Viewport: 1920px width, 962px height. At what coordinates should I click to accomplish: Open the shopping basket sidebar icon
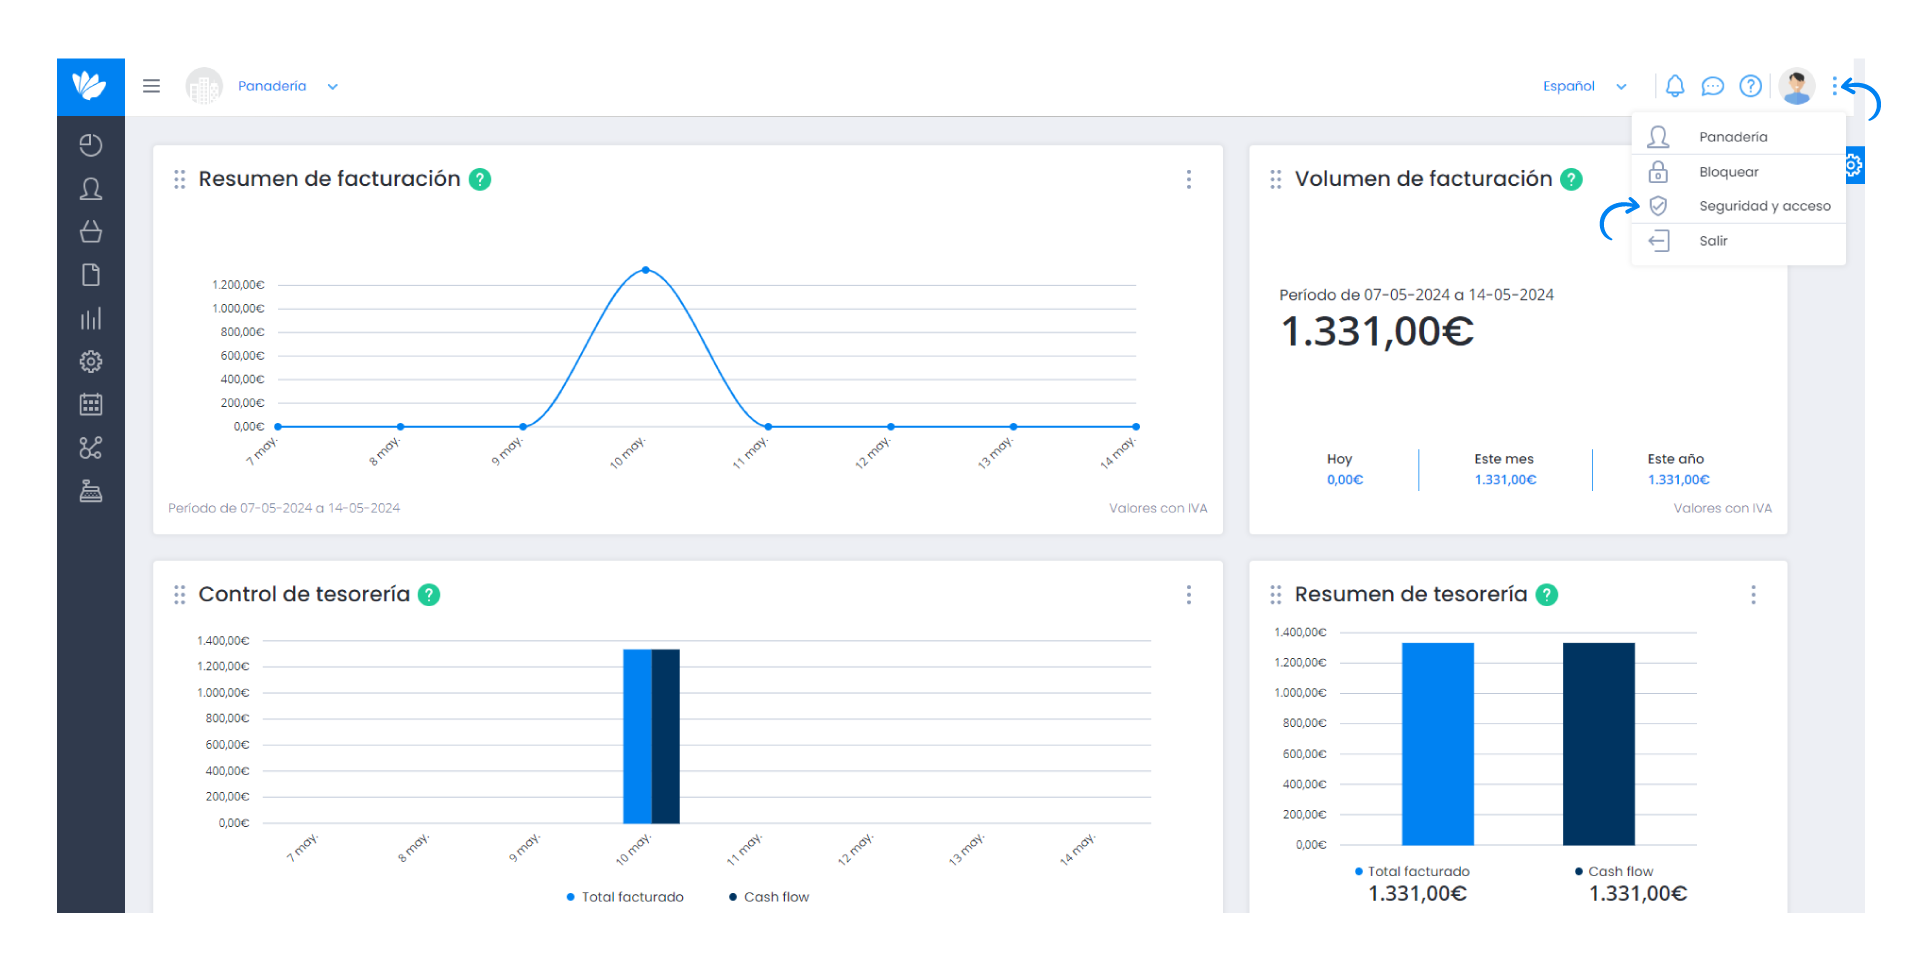(91, 232)
